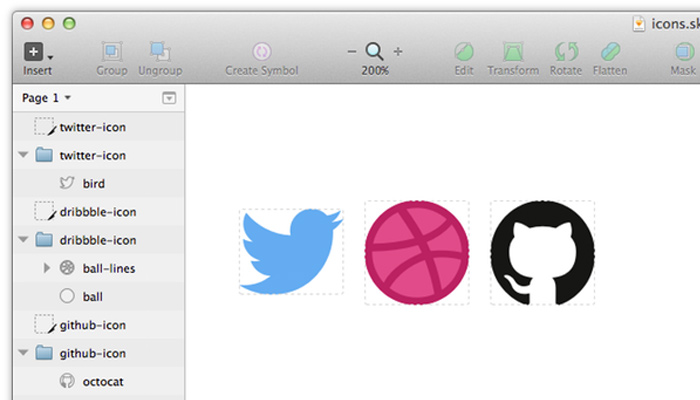Select the bird layer in list
700x400 pixels.
coord(93,184)
